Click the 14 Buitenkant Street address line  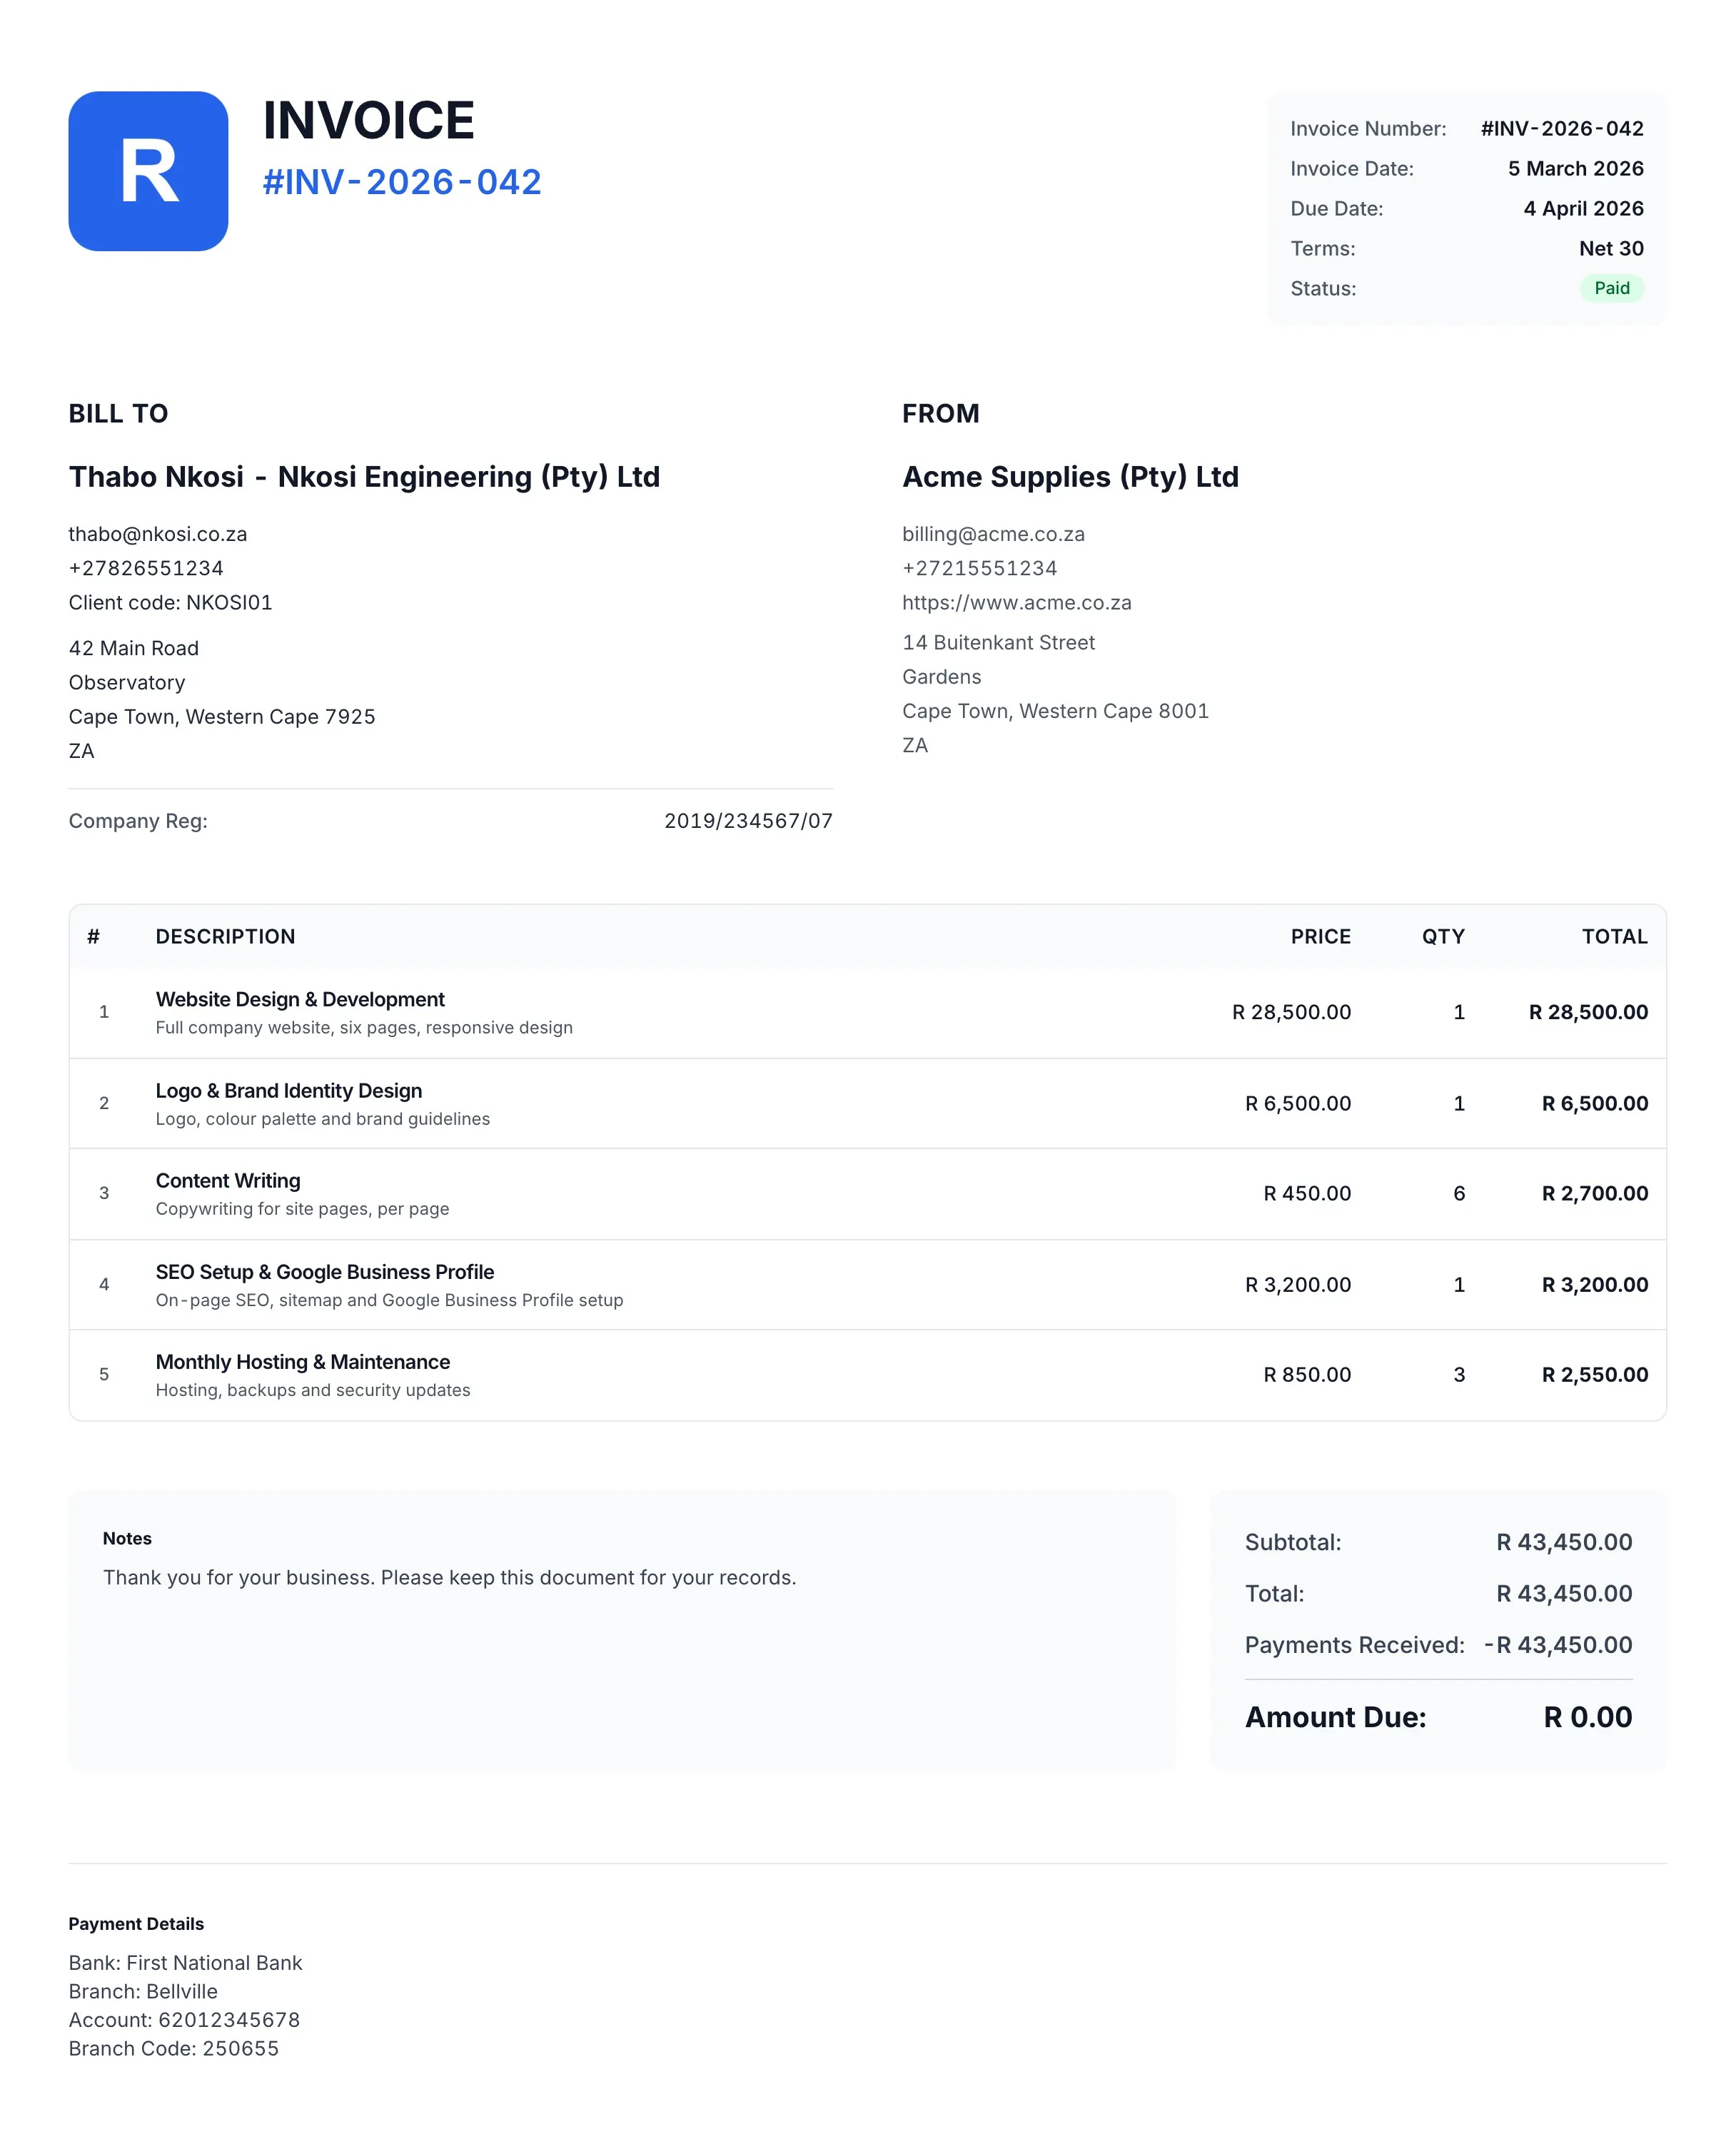click(x=998, y=642)
